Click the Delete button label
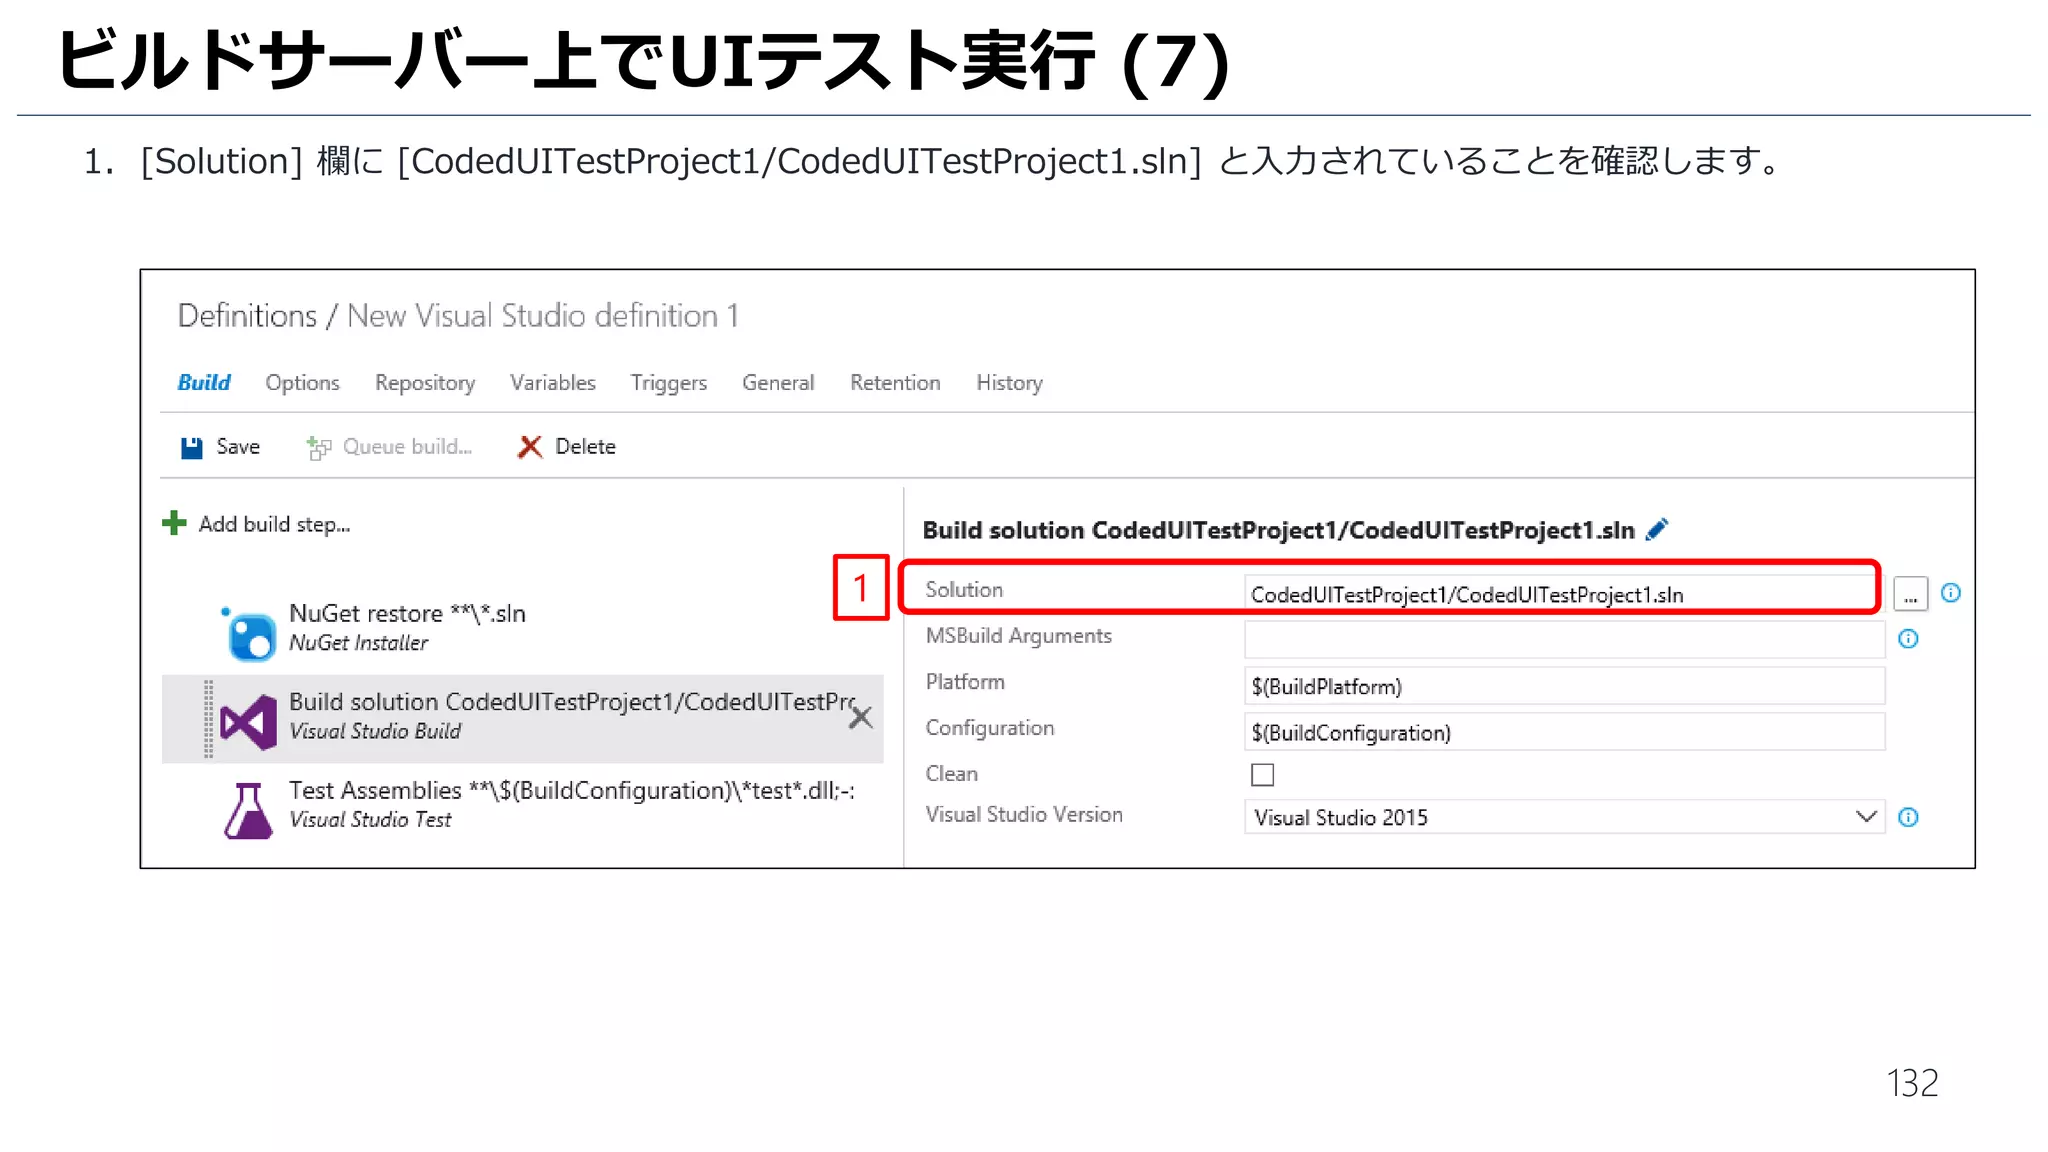 [585, 447]
